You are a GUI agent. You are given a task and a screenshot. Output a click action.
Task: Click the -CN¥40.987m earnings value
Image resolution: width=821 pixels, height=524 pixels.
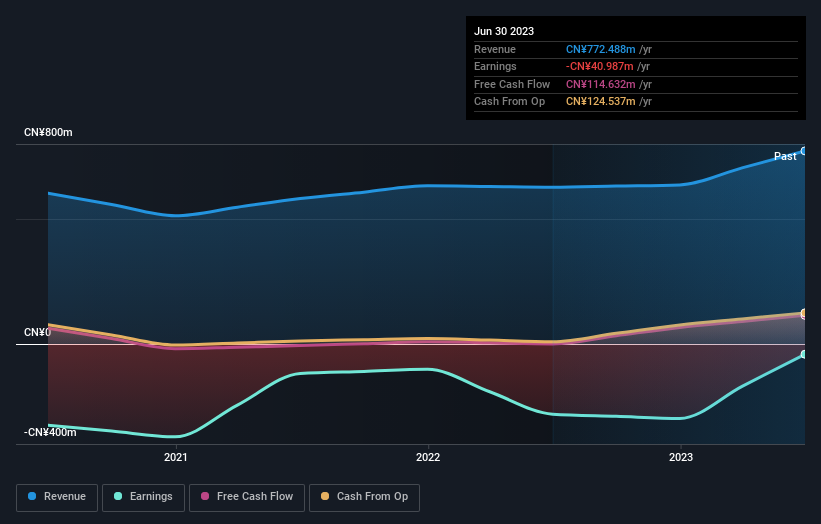[600, 66]
